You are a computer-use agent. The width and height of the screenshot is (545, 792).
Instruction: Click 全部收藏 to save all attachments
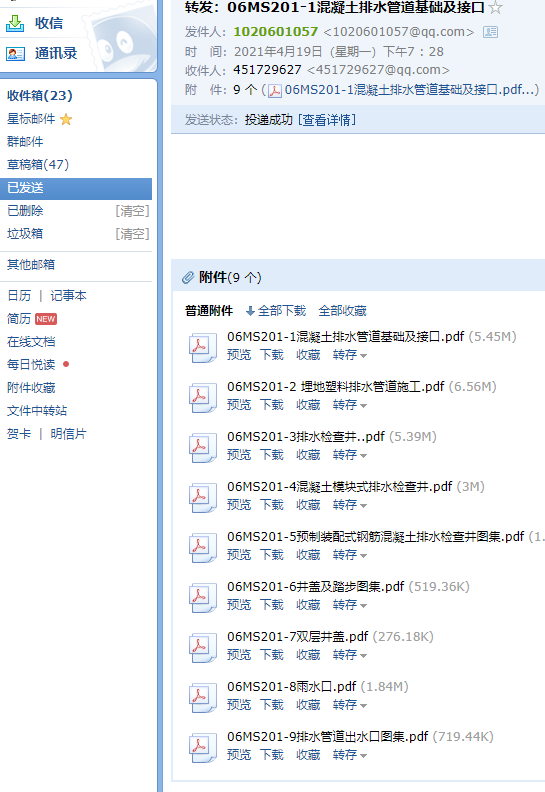click(x=342, y=311)
